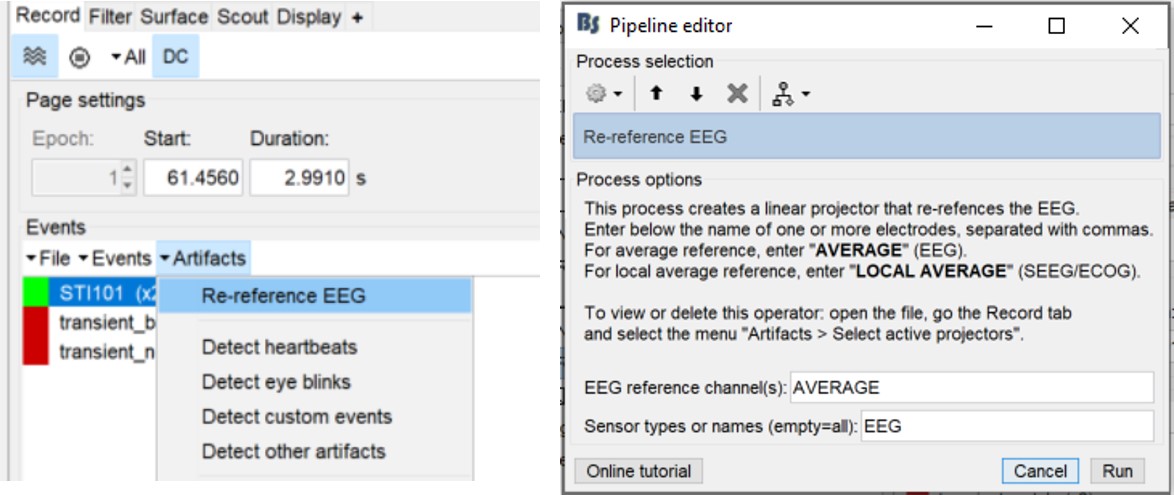
Task: Move selected process up with arrow icon
Action: pyautogui.click(x=656, y=94)
